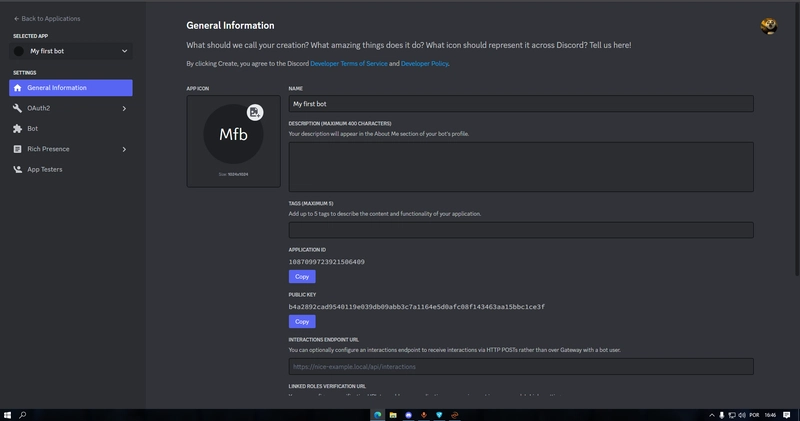Click the public key string text
The height and width of the screenshot is (421, 800).
416,307
